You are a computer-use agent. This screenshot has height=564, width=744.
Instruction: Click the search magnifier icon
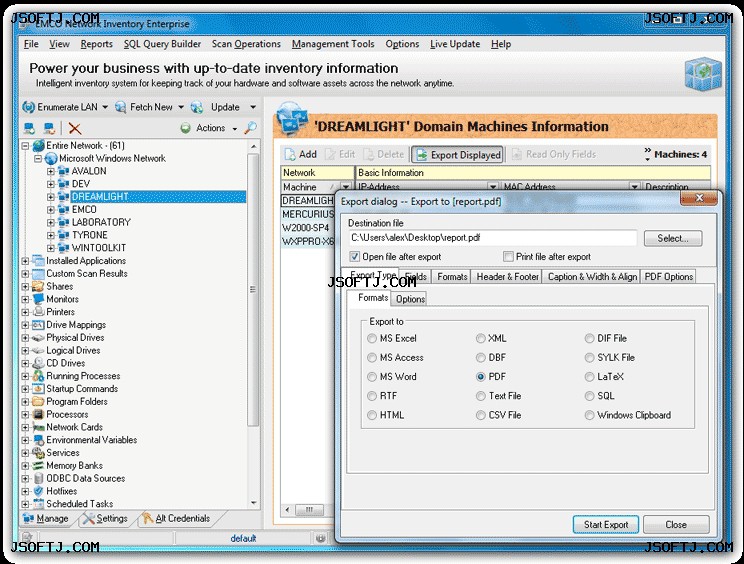tap(251, 128)
